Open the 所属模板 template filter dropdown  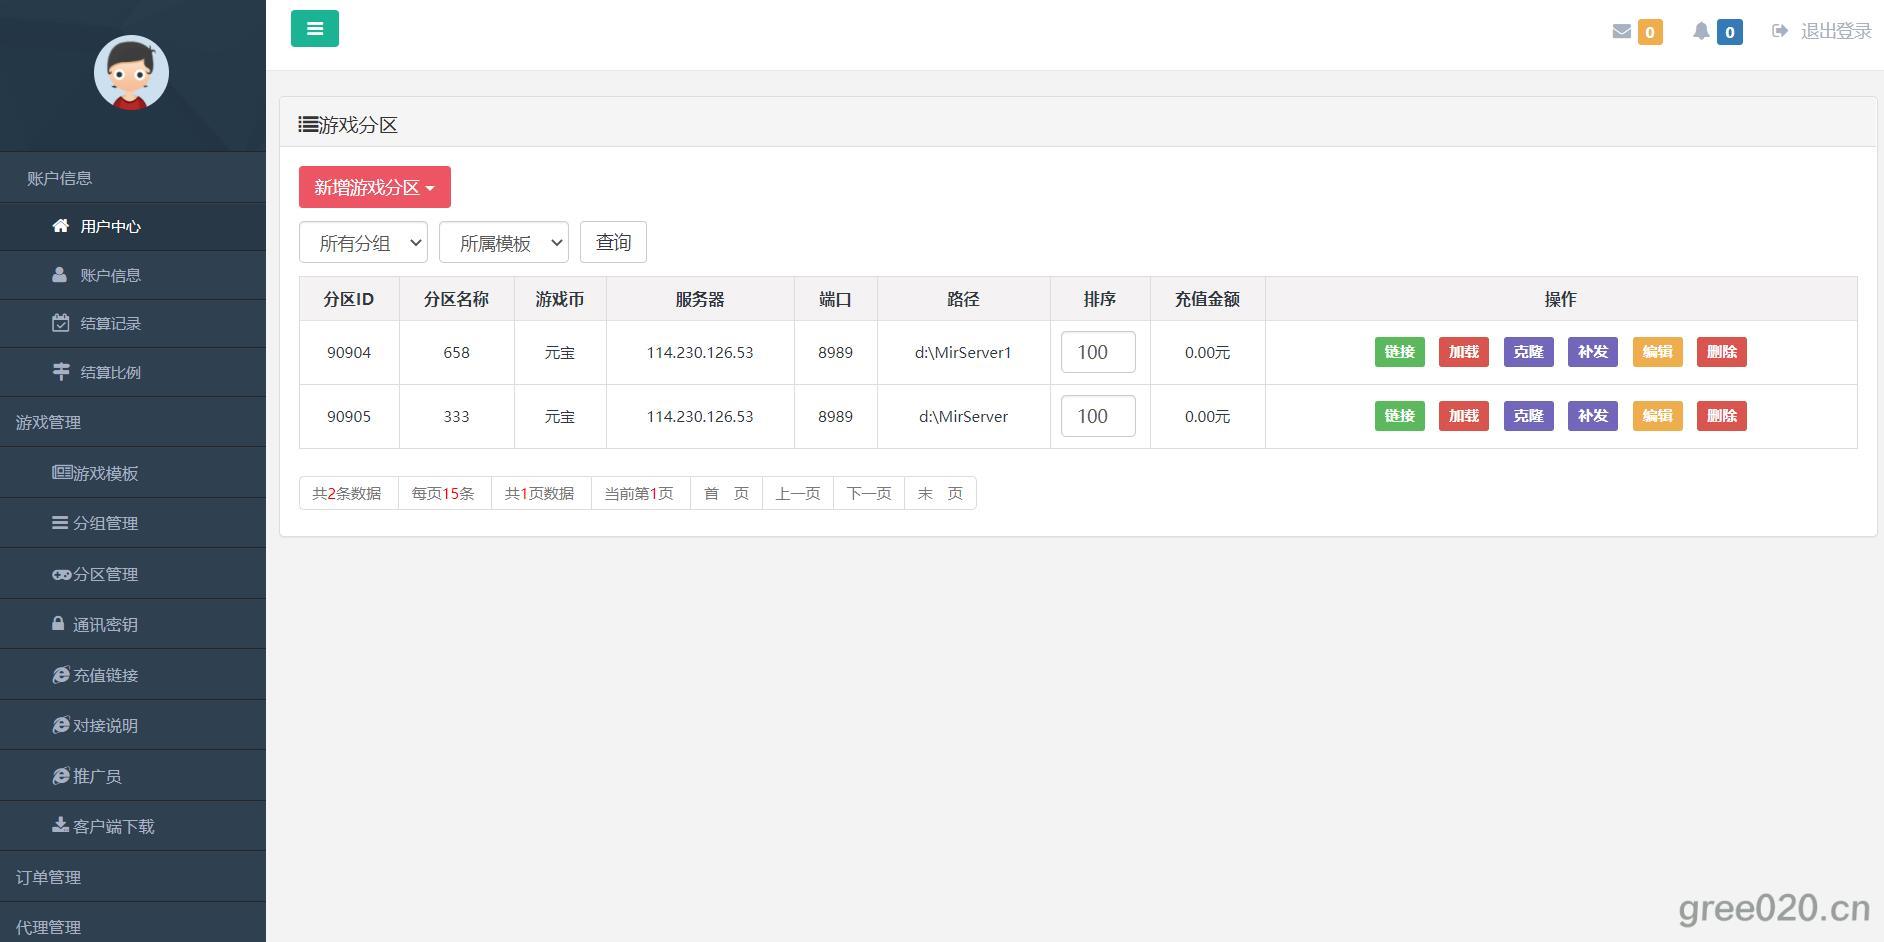coord(503,243)
